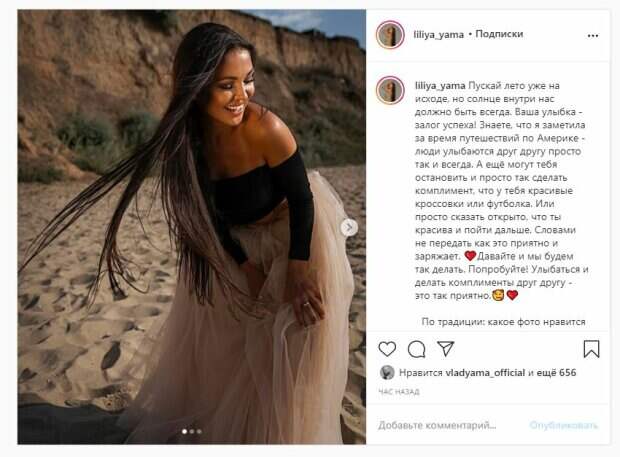The image size is (620, 457).
Task: Open liliya_yama username link in header
Action: tap(439, 35)
